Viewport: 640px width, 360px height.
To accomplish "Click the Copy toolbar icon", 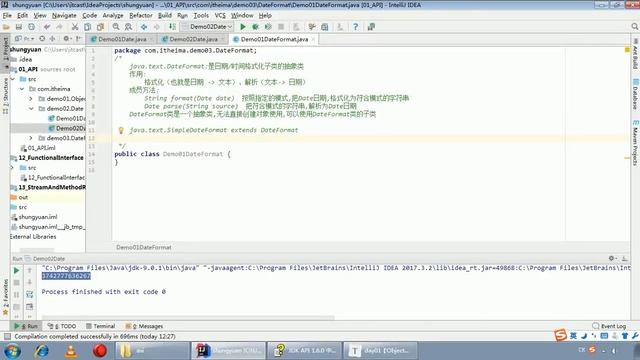I will coord(87,27).
